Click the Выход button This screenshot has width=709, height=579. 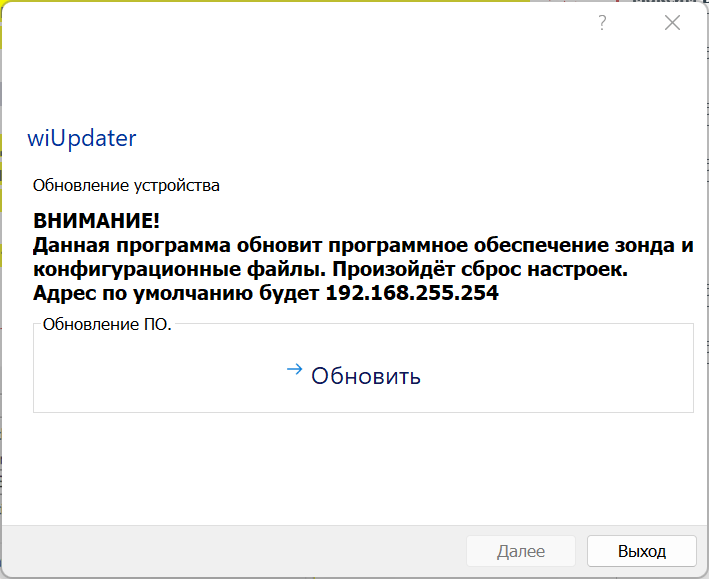[642, 551]
